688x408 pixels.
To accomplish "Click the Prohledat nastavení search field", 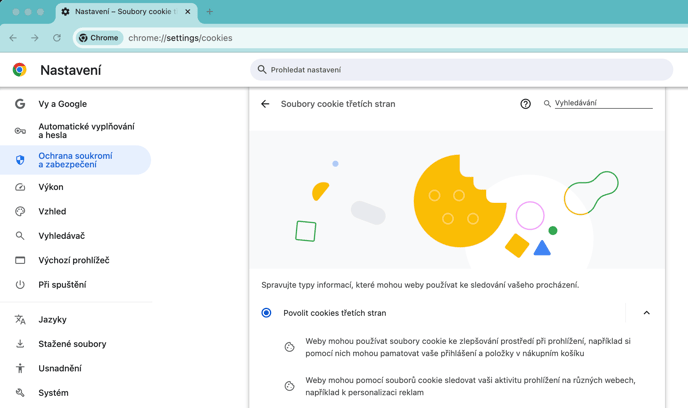I will 460,70.
